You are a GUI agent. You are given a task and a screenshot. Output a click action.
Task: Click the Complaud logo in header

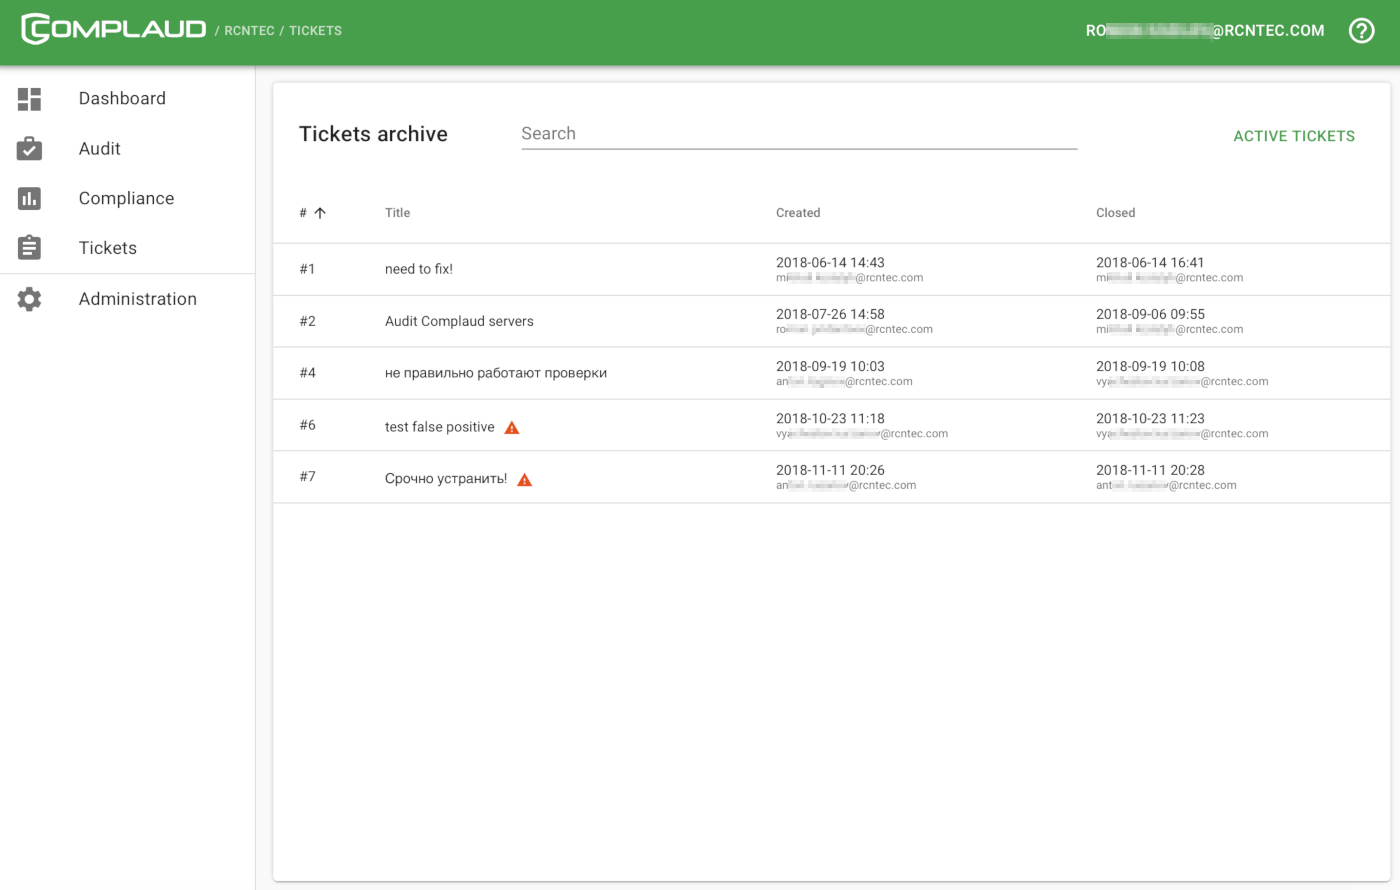click(113, 29)
